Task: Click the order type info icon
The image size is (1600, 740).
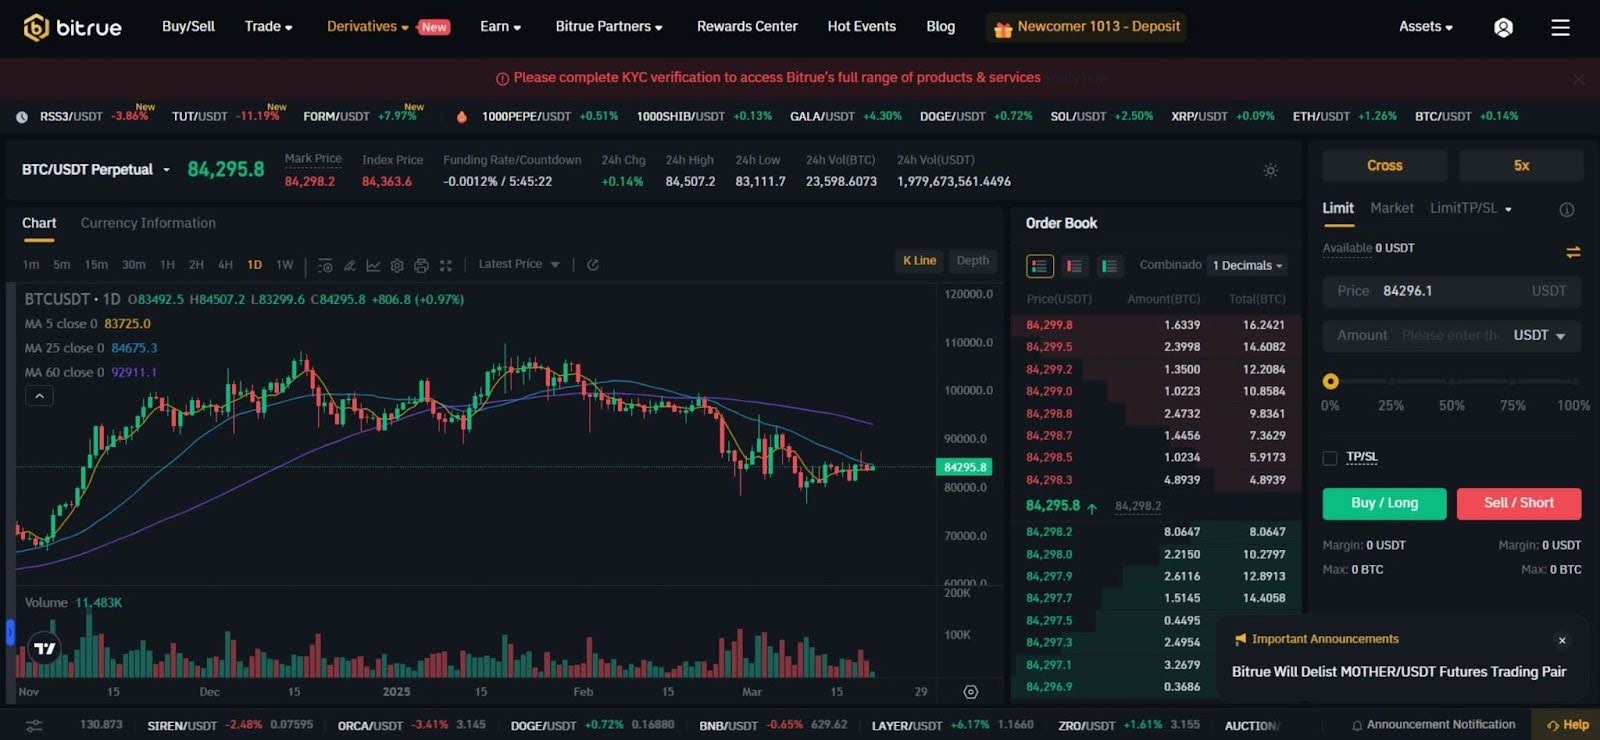Action: point(1567,210)
